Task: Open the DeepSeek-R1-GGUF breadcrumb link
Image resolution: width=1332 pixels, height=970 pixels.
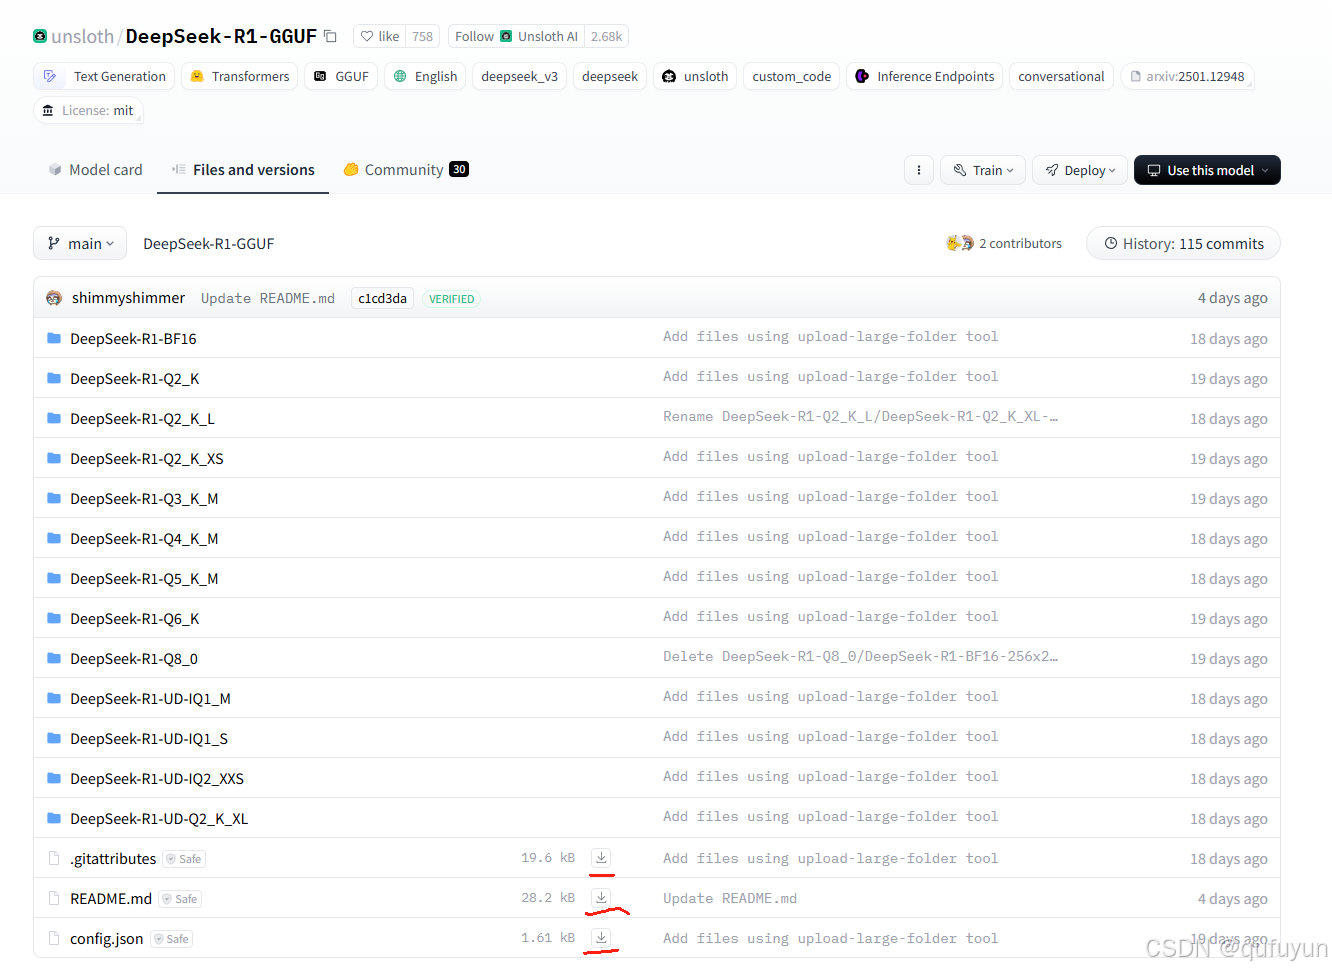Action: pyautogui.click(x=208, y=244)
